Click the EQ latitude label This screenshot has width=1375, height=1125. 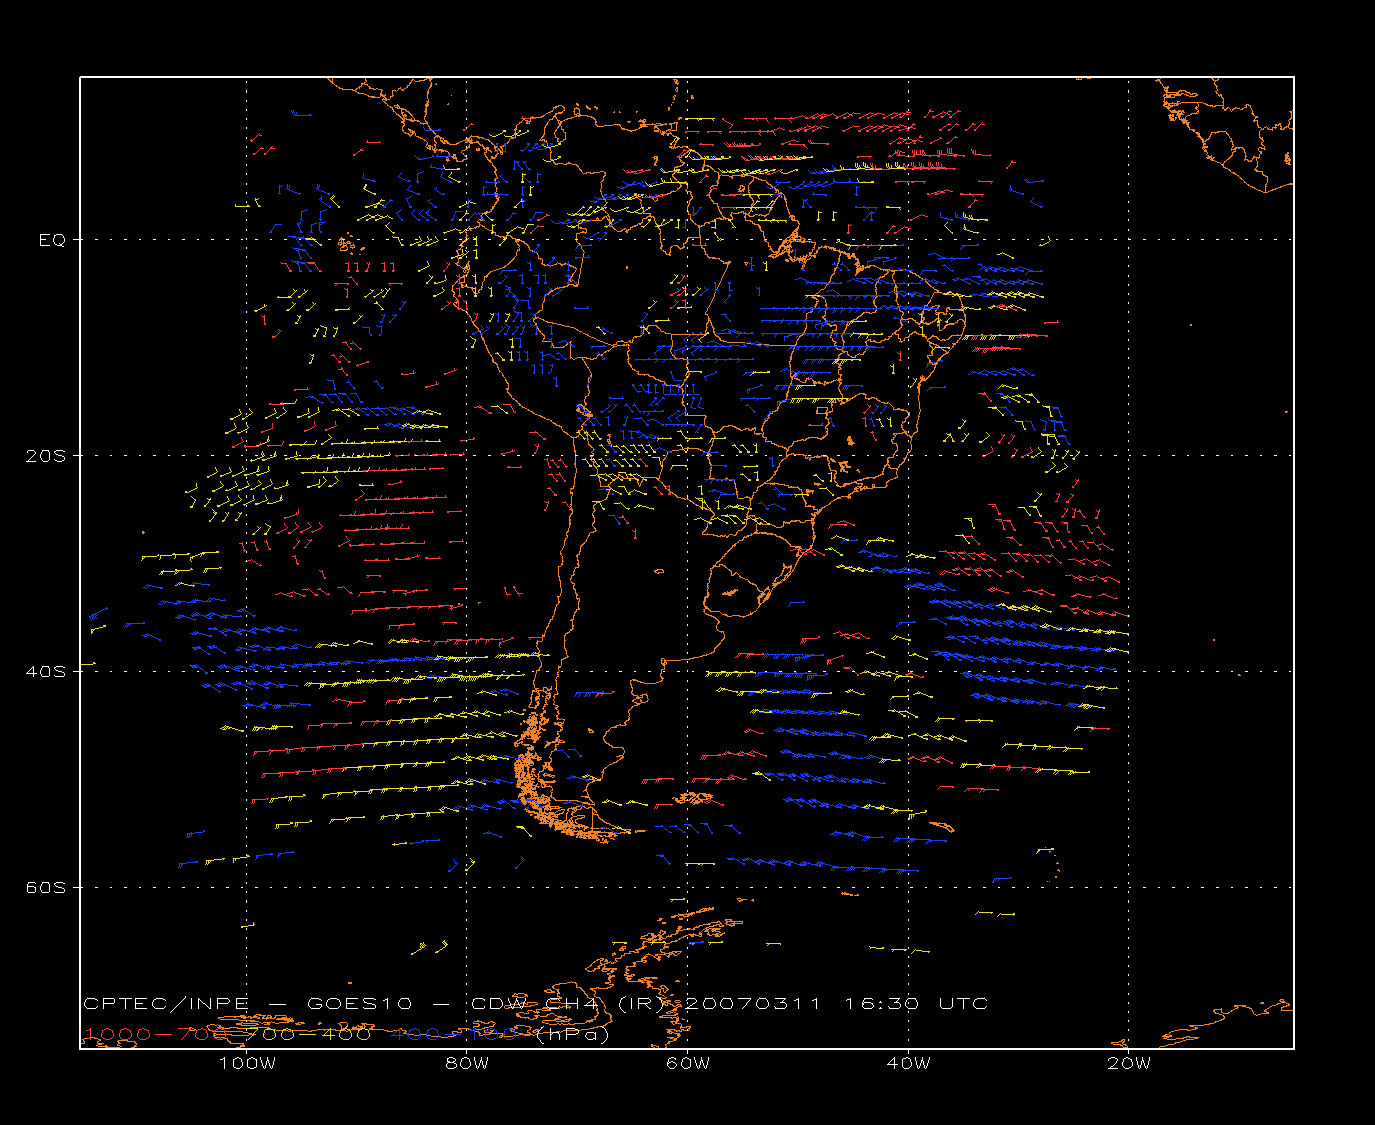tap(52, 240)
